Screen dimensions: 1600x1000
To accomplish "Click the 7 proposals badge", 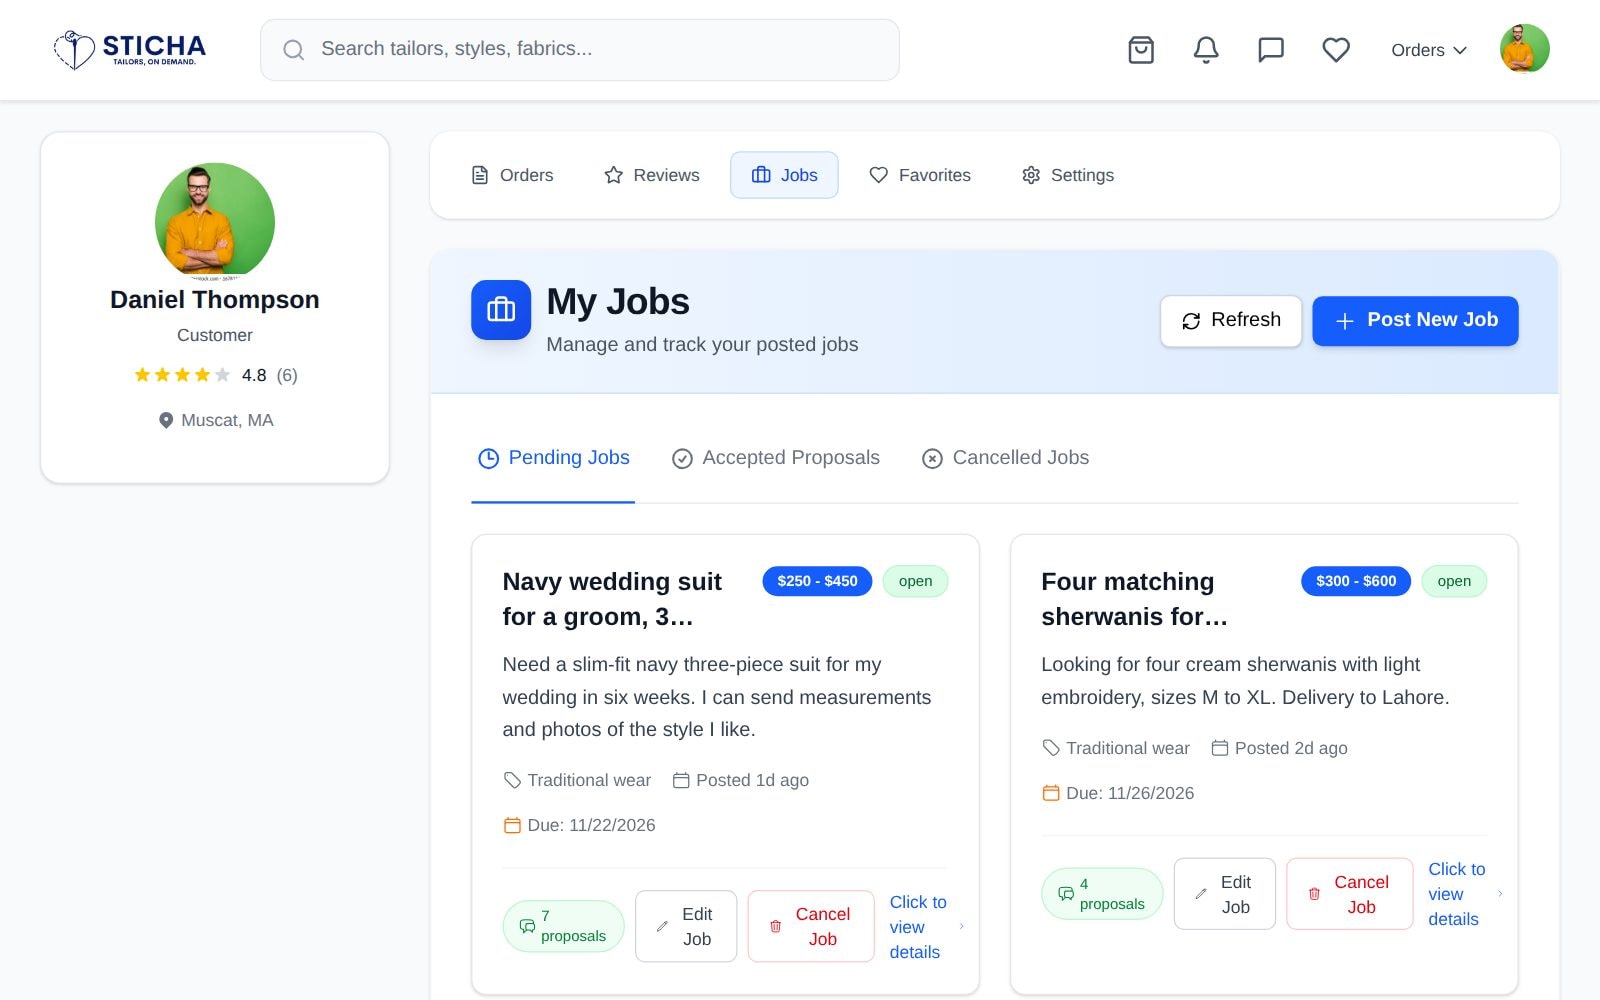I will 563,926.
